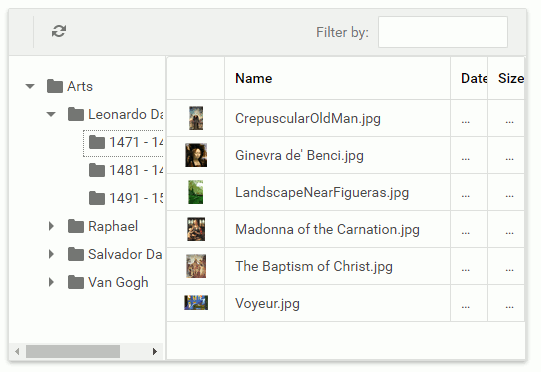Open the 1481 - 14 folder label
The image size is (541, 372).
tap(136, 170)
